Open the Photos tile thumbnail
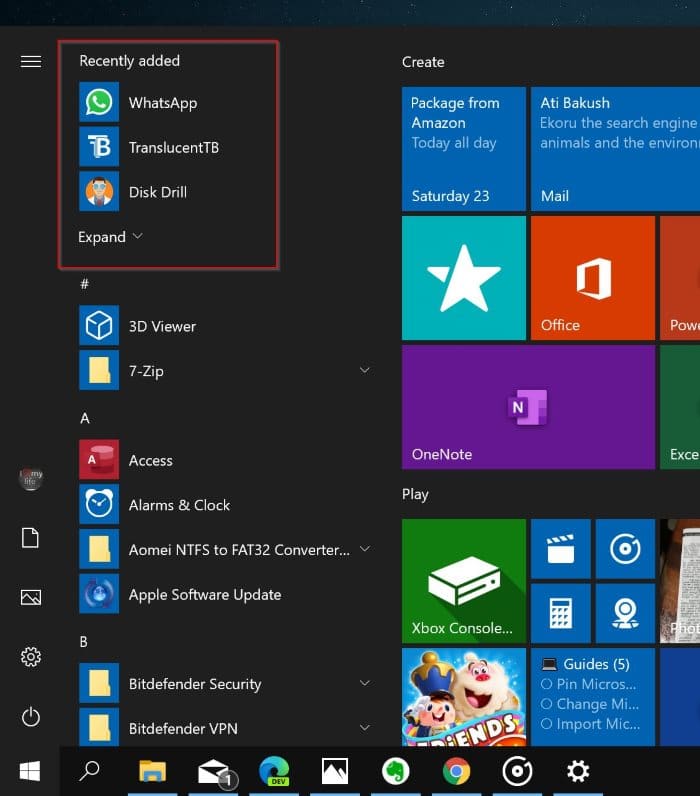Image resolution: width=700 pixels, height=796 pixels. pos(680,581)
